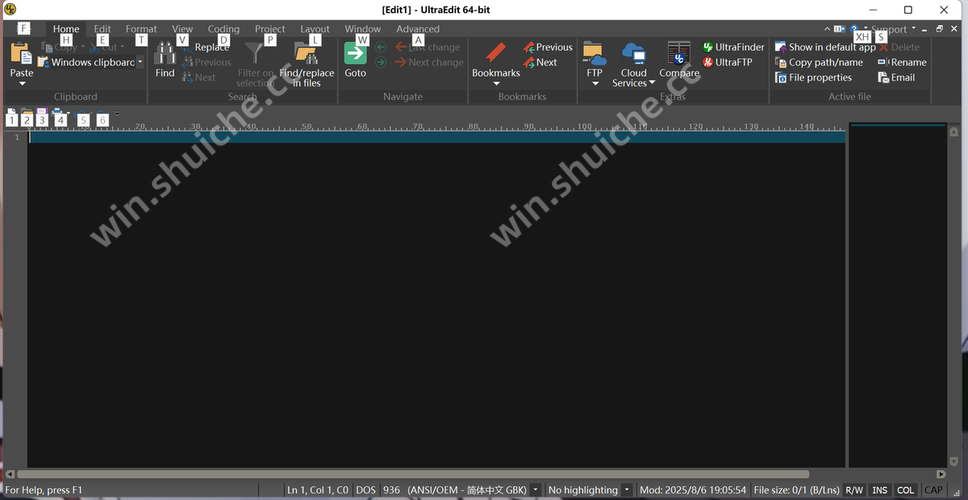Image resolution: width=968 pixels, height=500 pixels.
Task: Click the Replace search button
Action: [x=206, y=47]
